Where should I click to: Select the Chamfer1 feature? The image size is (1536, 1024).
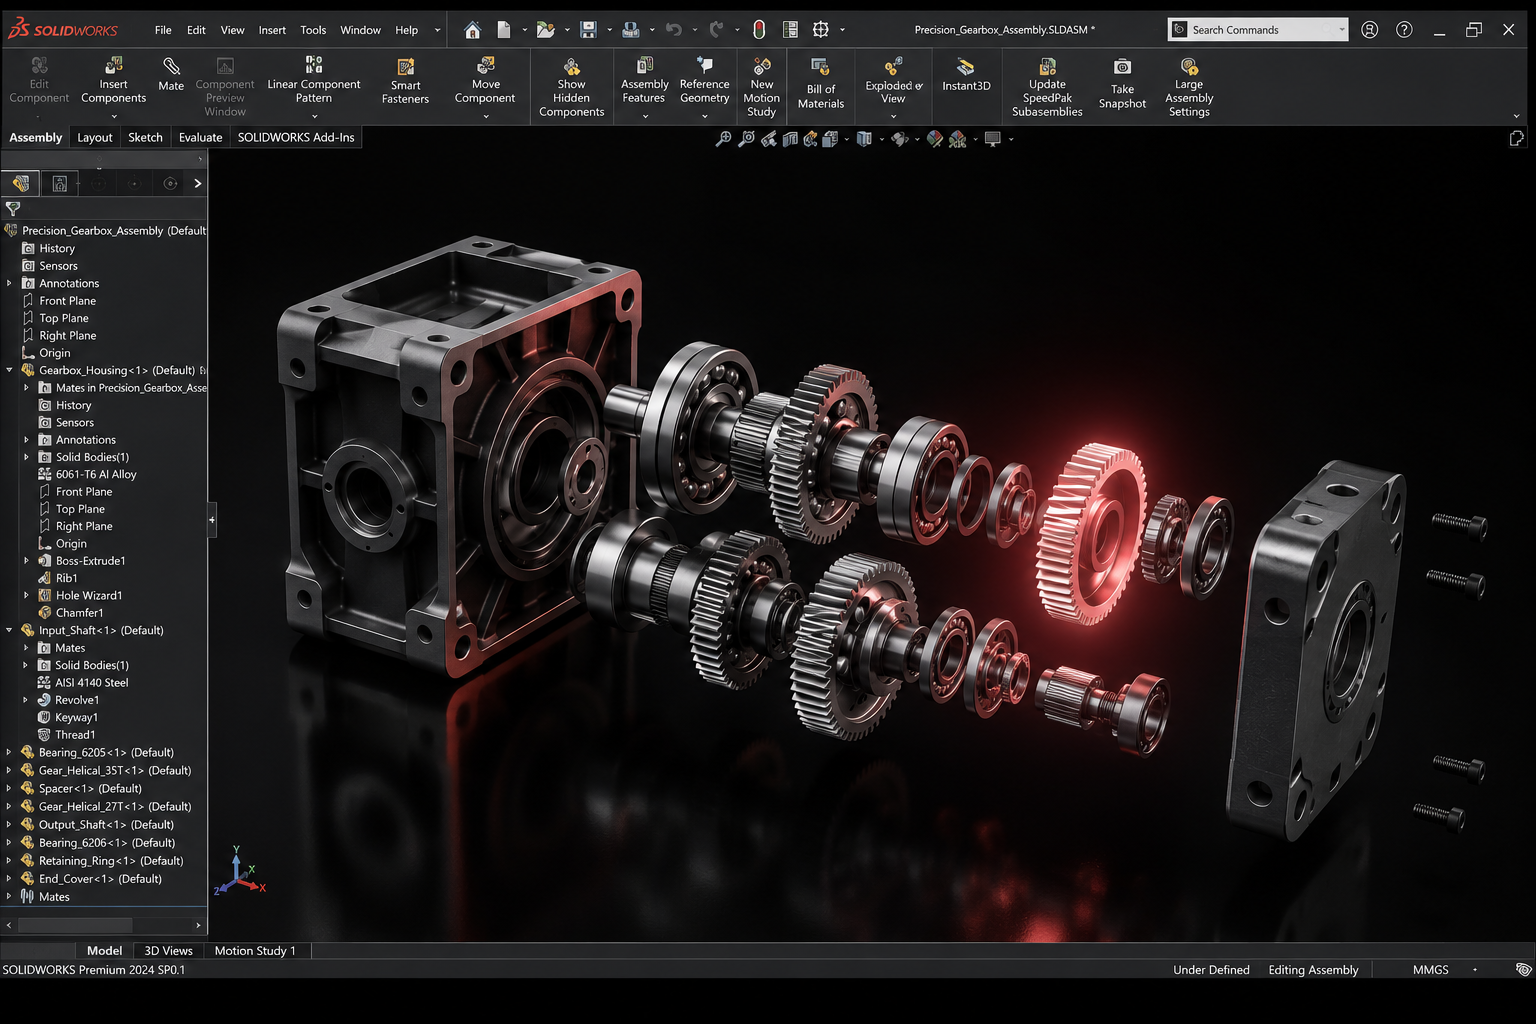(x=79, y=612)
